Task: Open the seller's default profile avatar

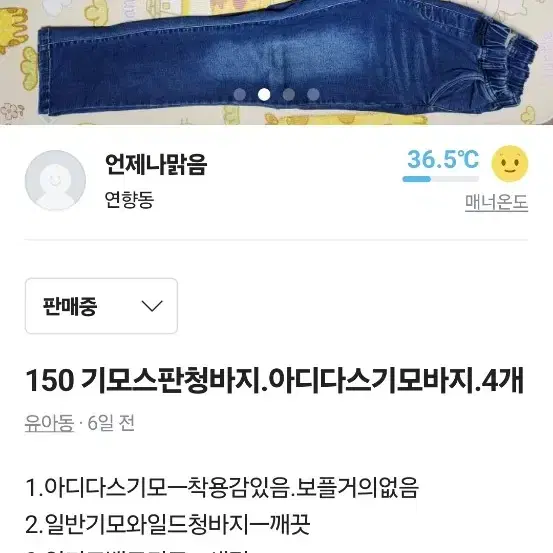Action: point(55,180)
